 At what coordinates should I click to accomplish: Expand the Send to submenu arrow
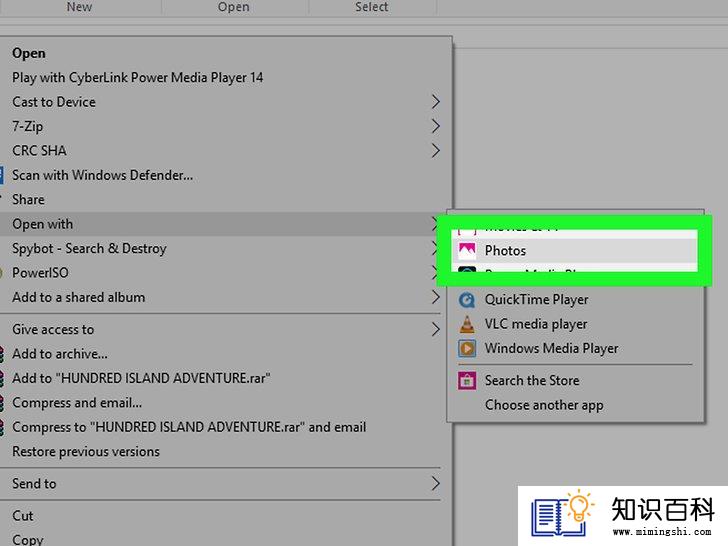tap(436, 484)
